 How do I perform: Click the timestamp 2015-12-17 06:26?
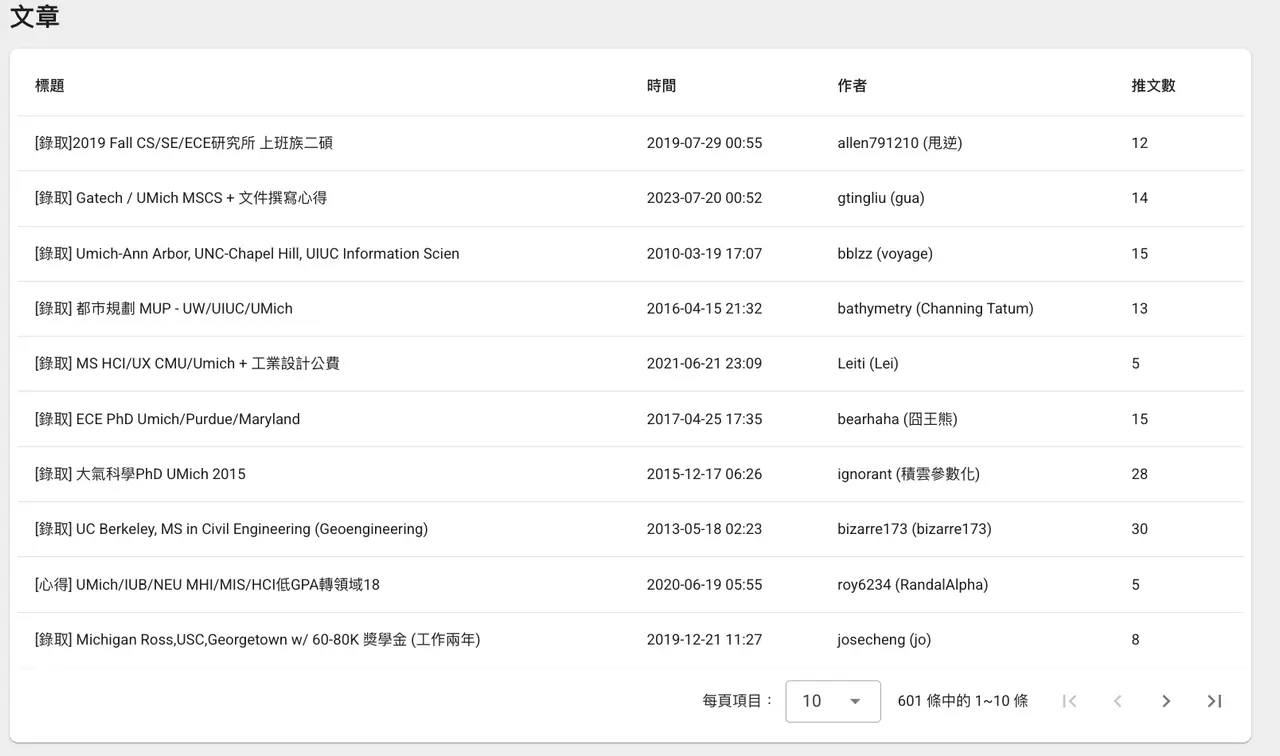(704, 474)
